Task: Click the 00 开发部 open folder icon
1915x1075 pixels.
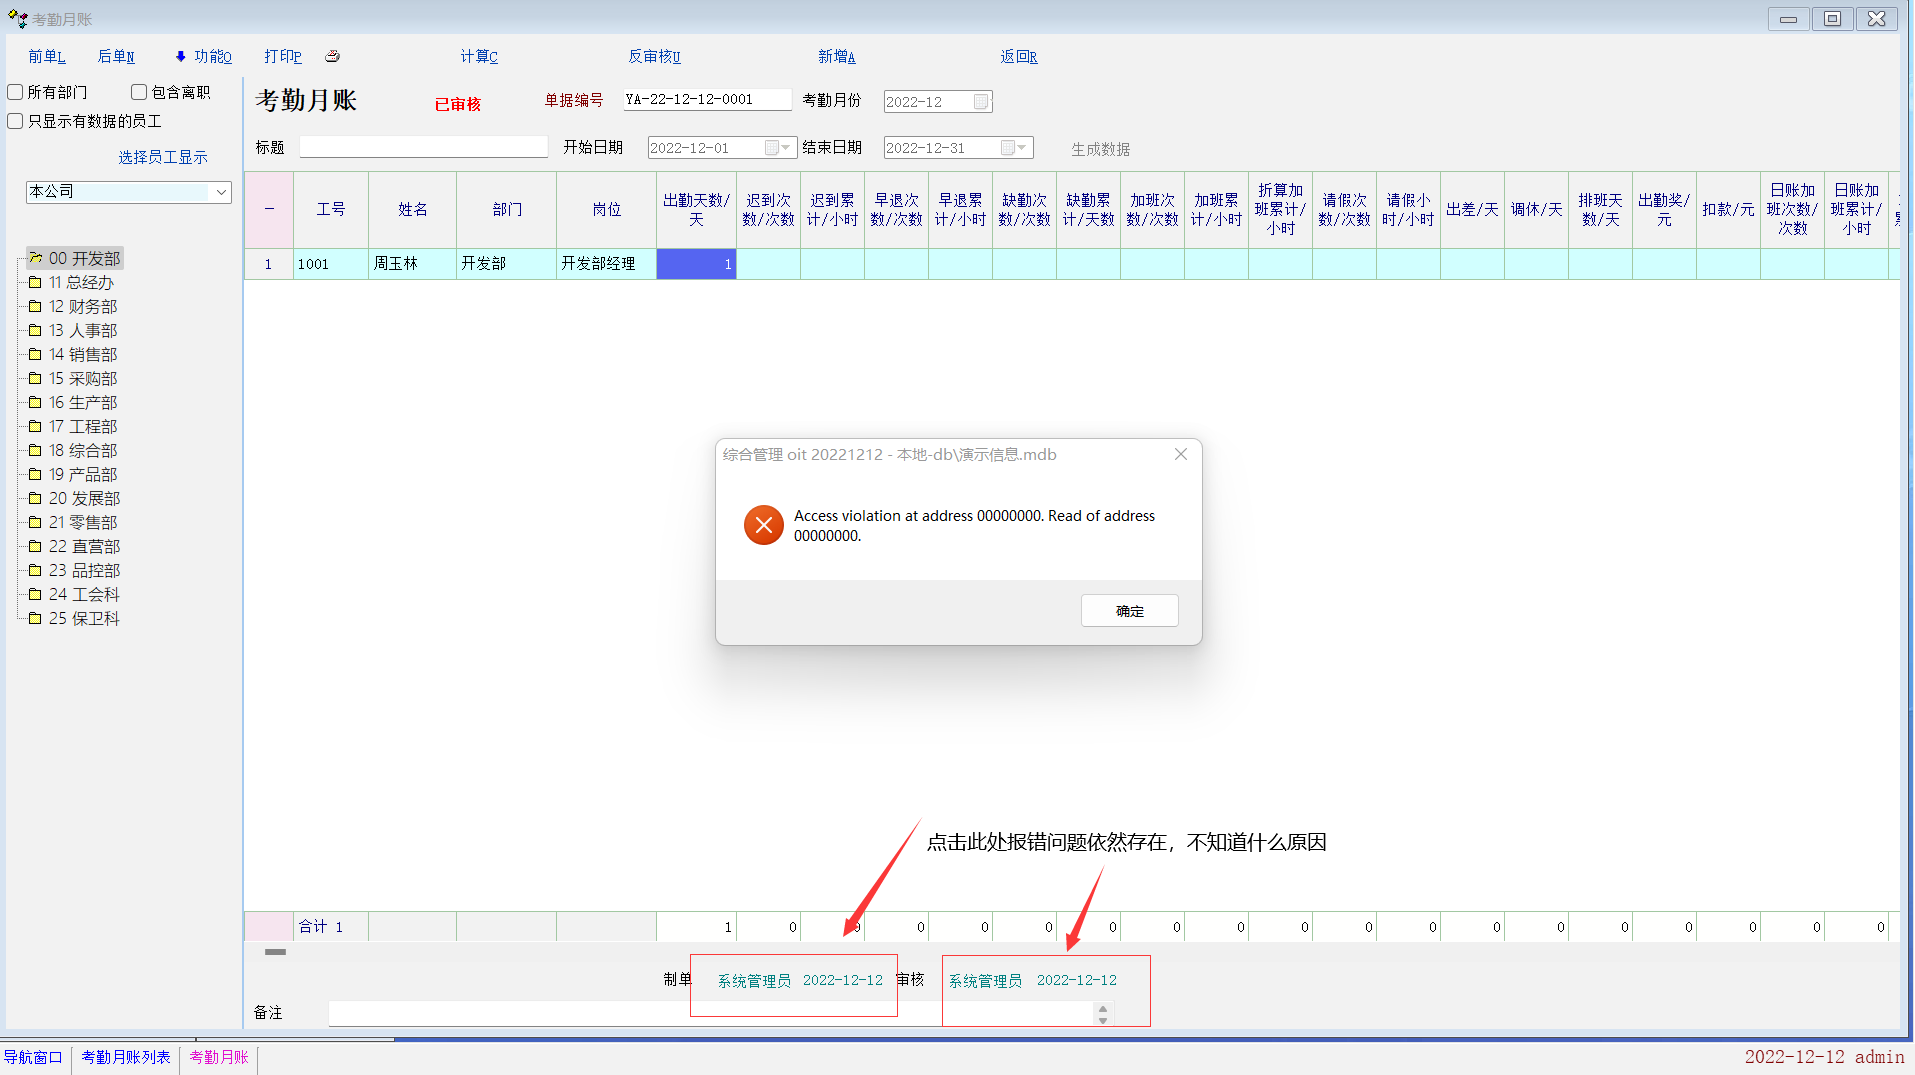Action: 35,258
